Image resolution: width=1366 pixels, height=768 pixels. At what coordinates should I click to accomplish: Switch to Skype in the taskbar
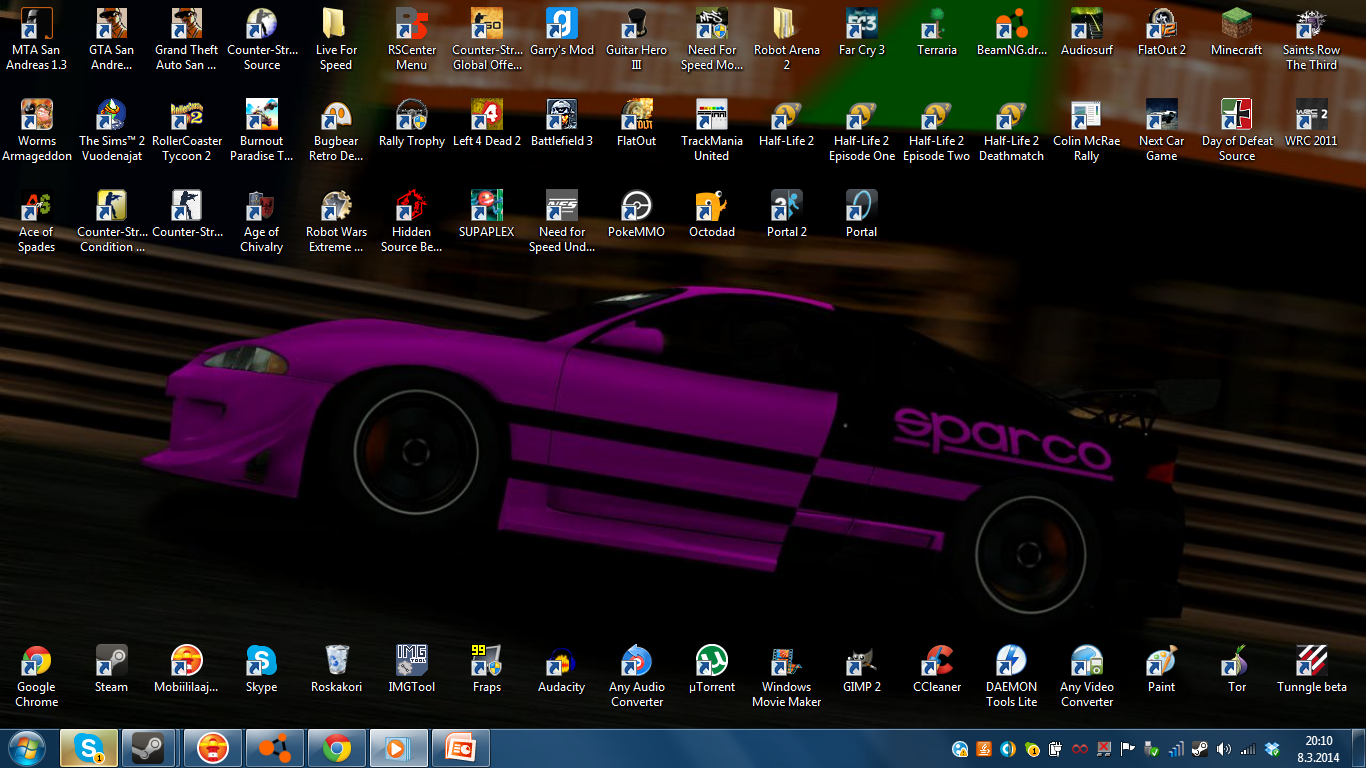(88, 748)
